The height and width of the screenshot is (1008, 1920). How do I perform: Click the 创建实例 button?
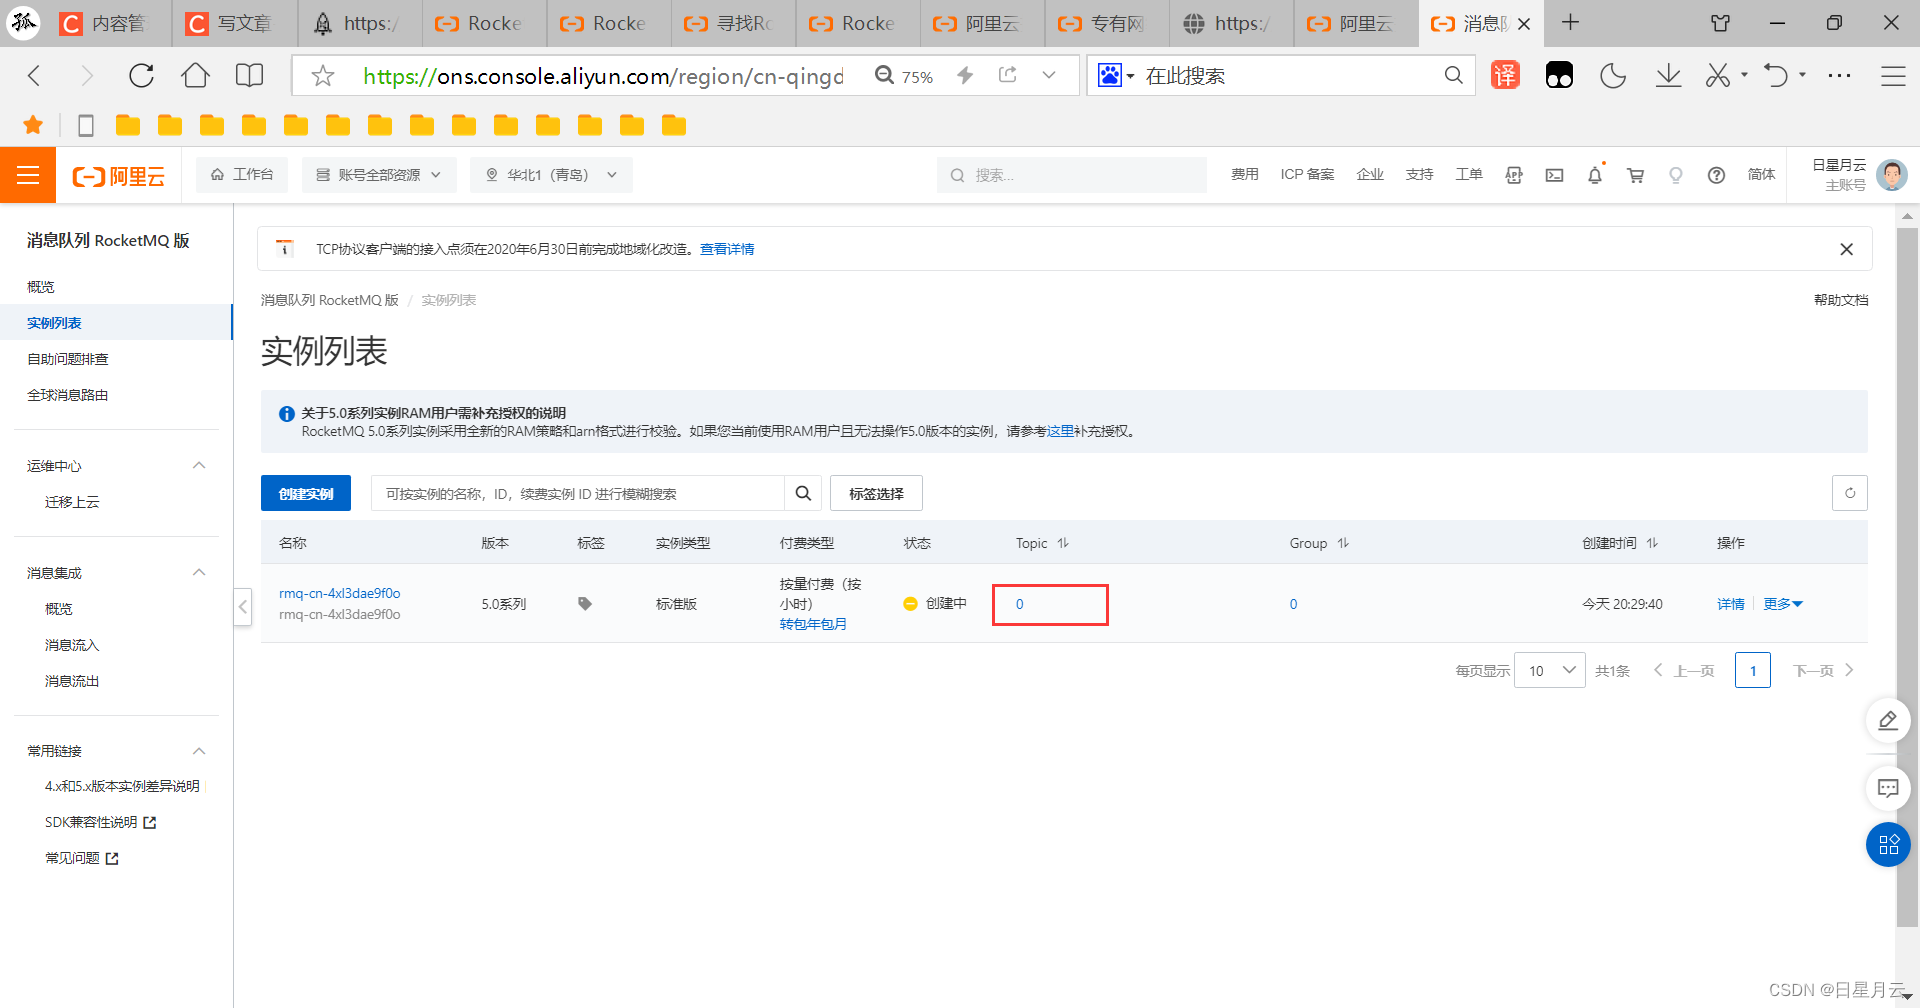point(306,493)
